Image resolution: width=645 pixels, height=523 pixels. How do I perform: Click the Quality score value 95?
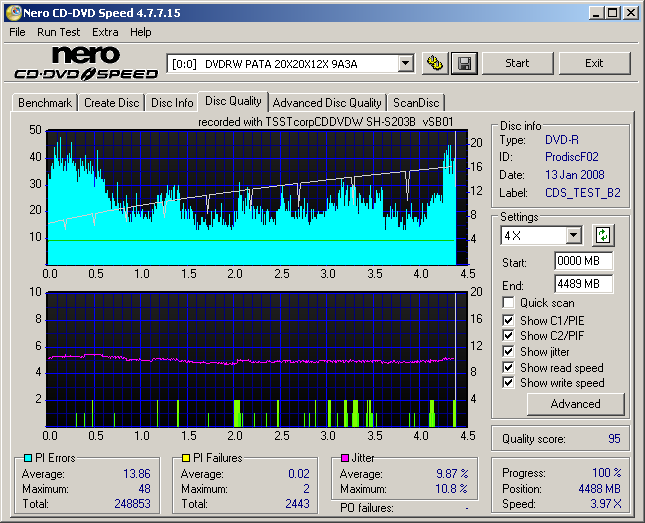point(614,439)
